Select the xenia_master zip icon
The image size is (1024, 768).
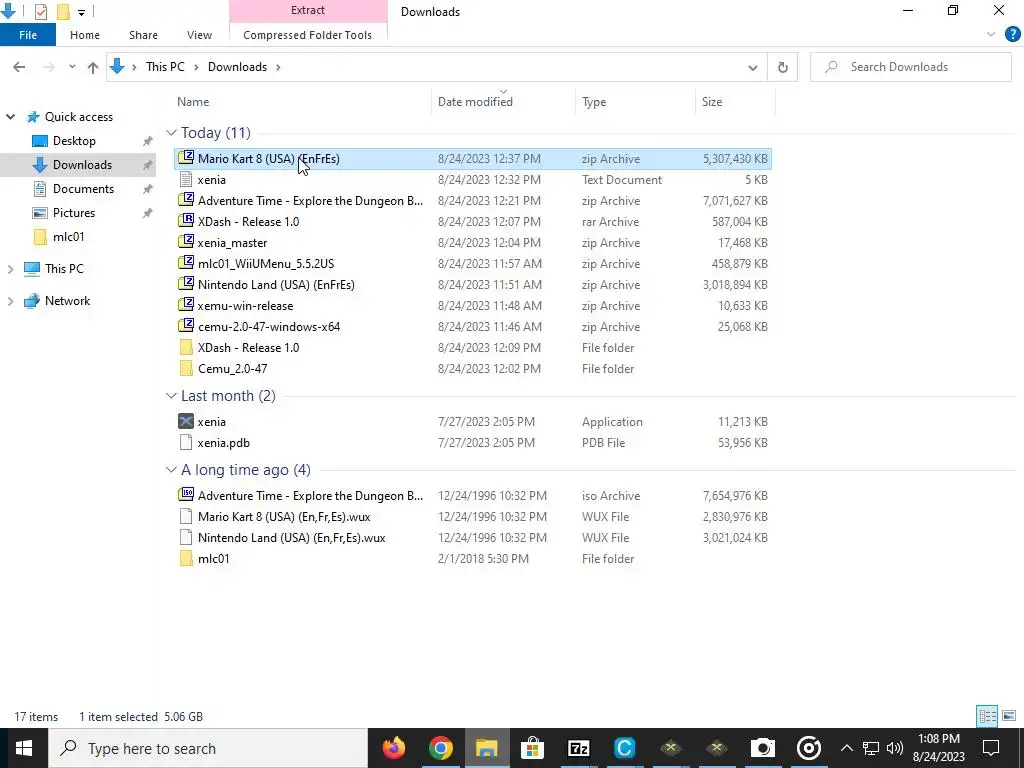point(186,242)
